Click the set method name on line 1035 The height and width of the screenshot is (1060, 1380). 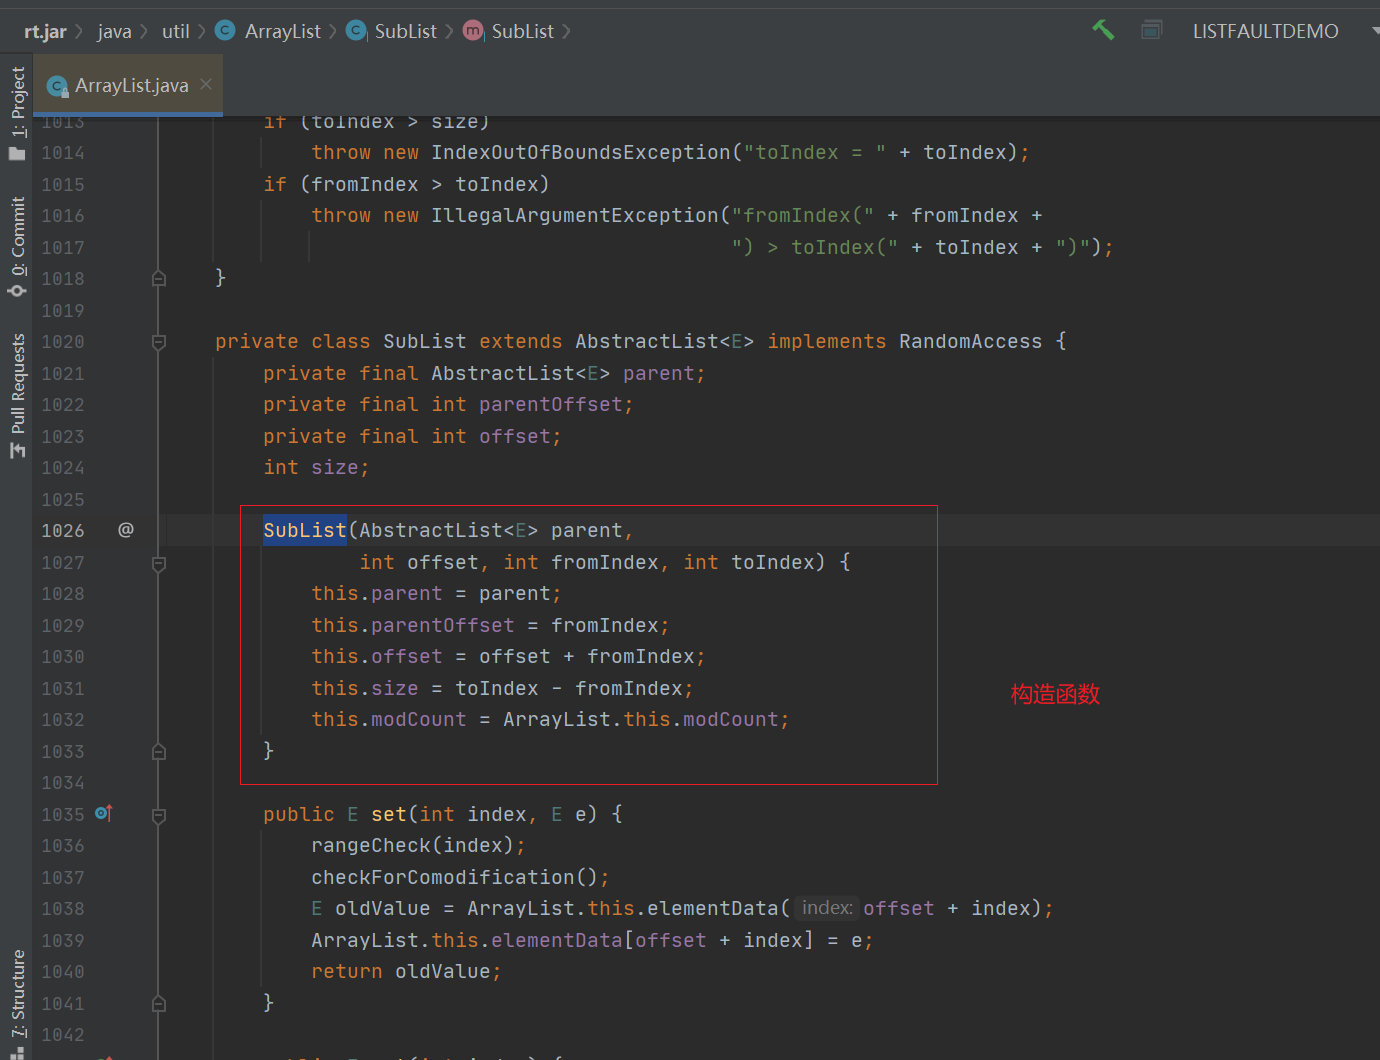click(x=389, y=814)
